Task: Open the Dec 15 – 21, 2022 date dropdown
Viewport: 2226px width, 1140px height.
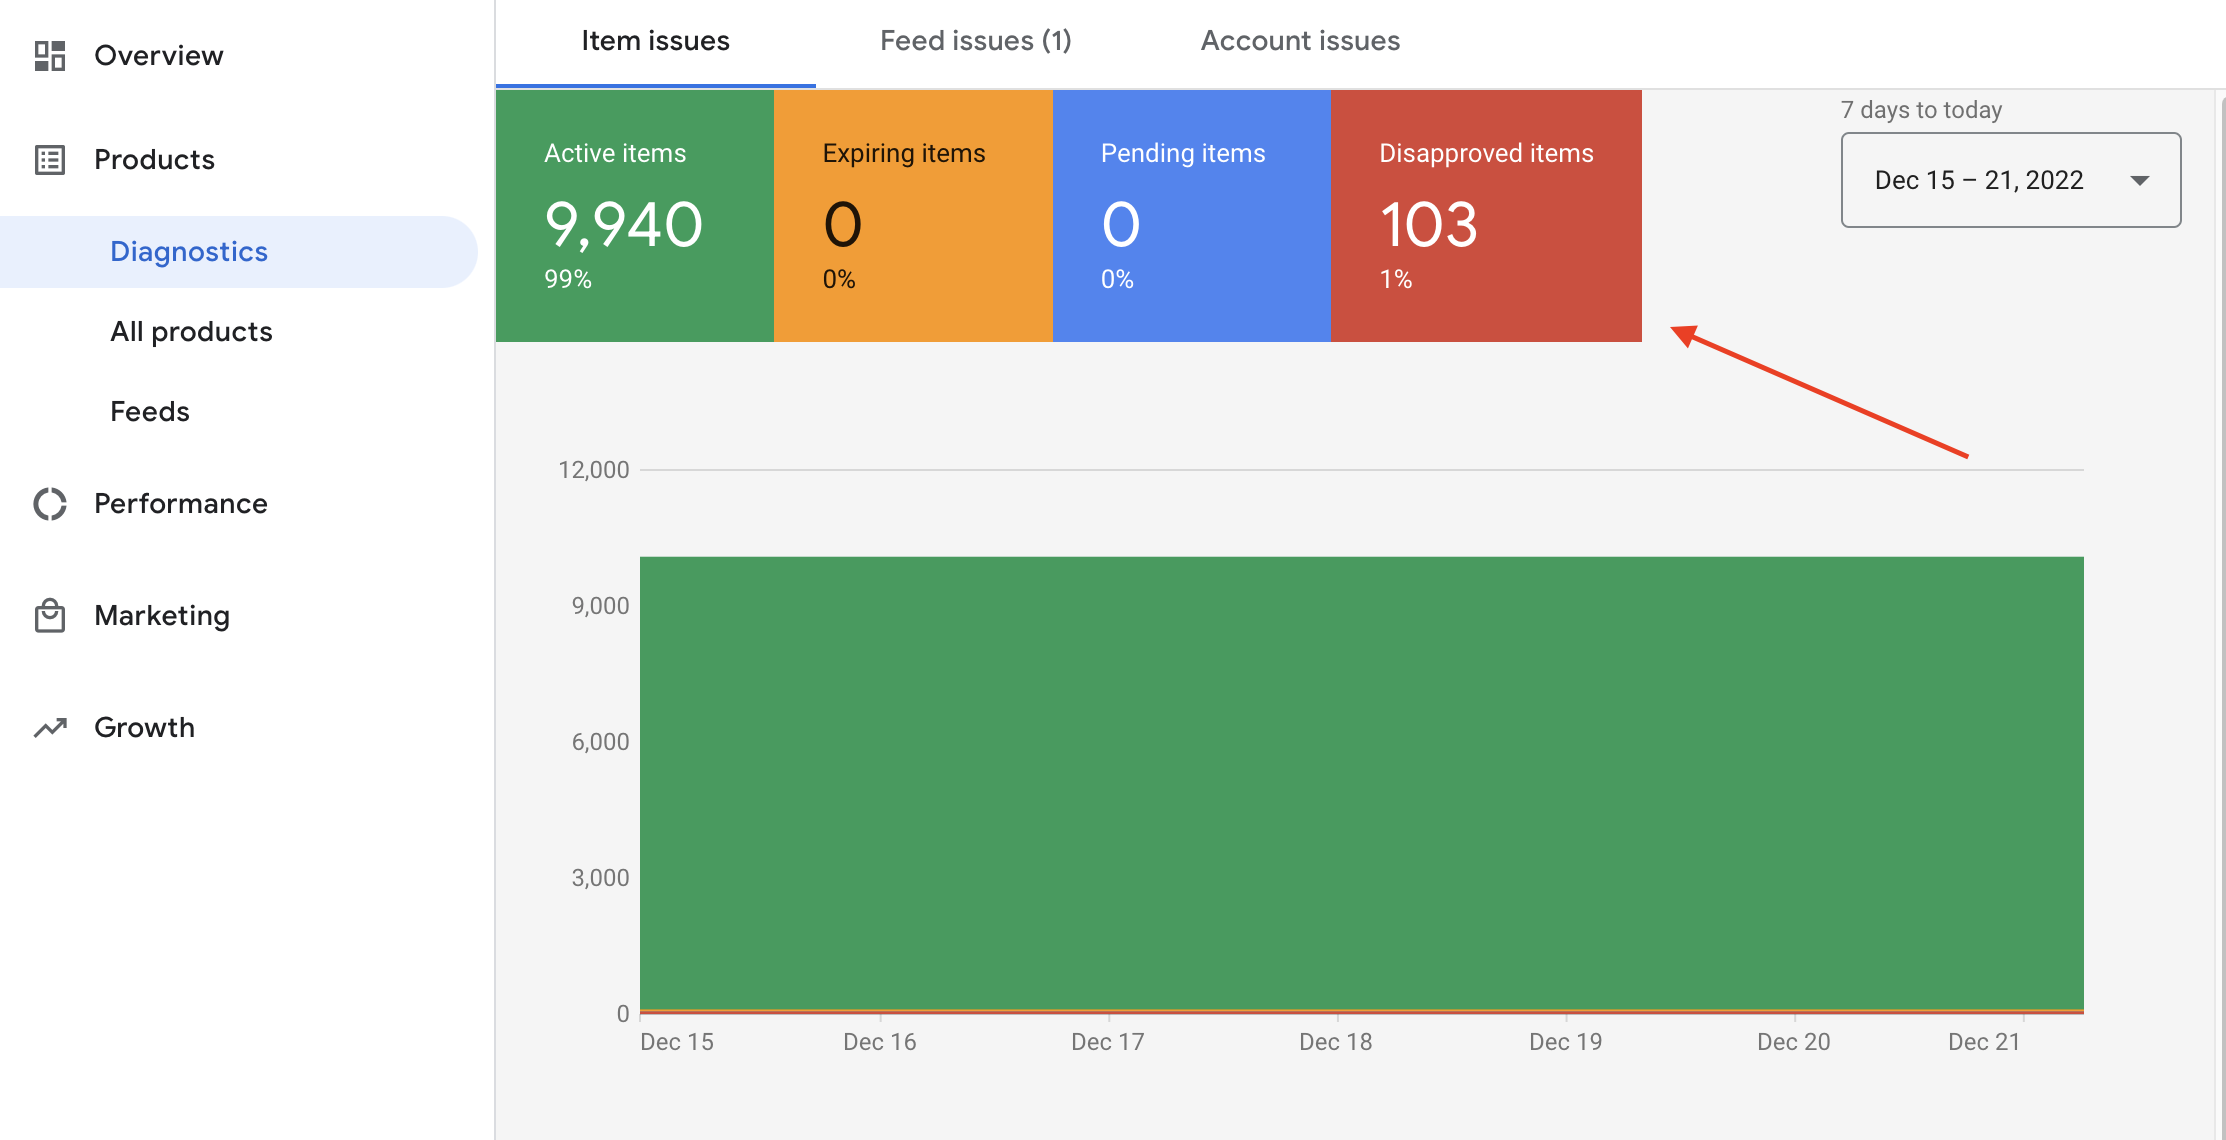Action: point(2011,180)
